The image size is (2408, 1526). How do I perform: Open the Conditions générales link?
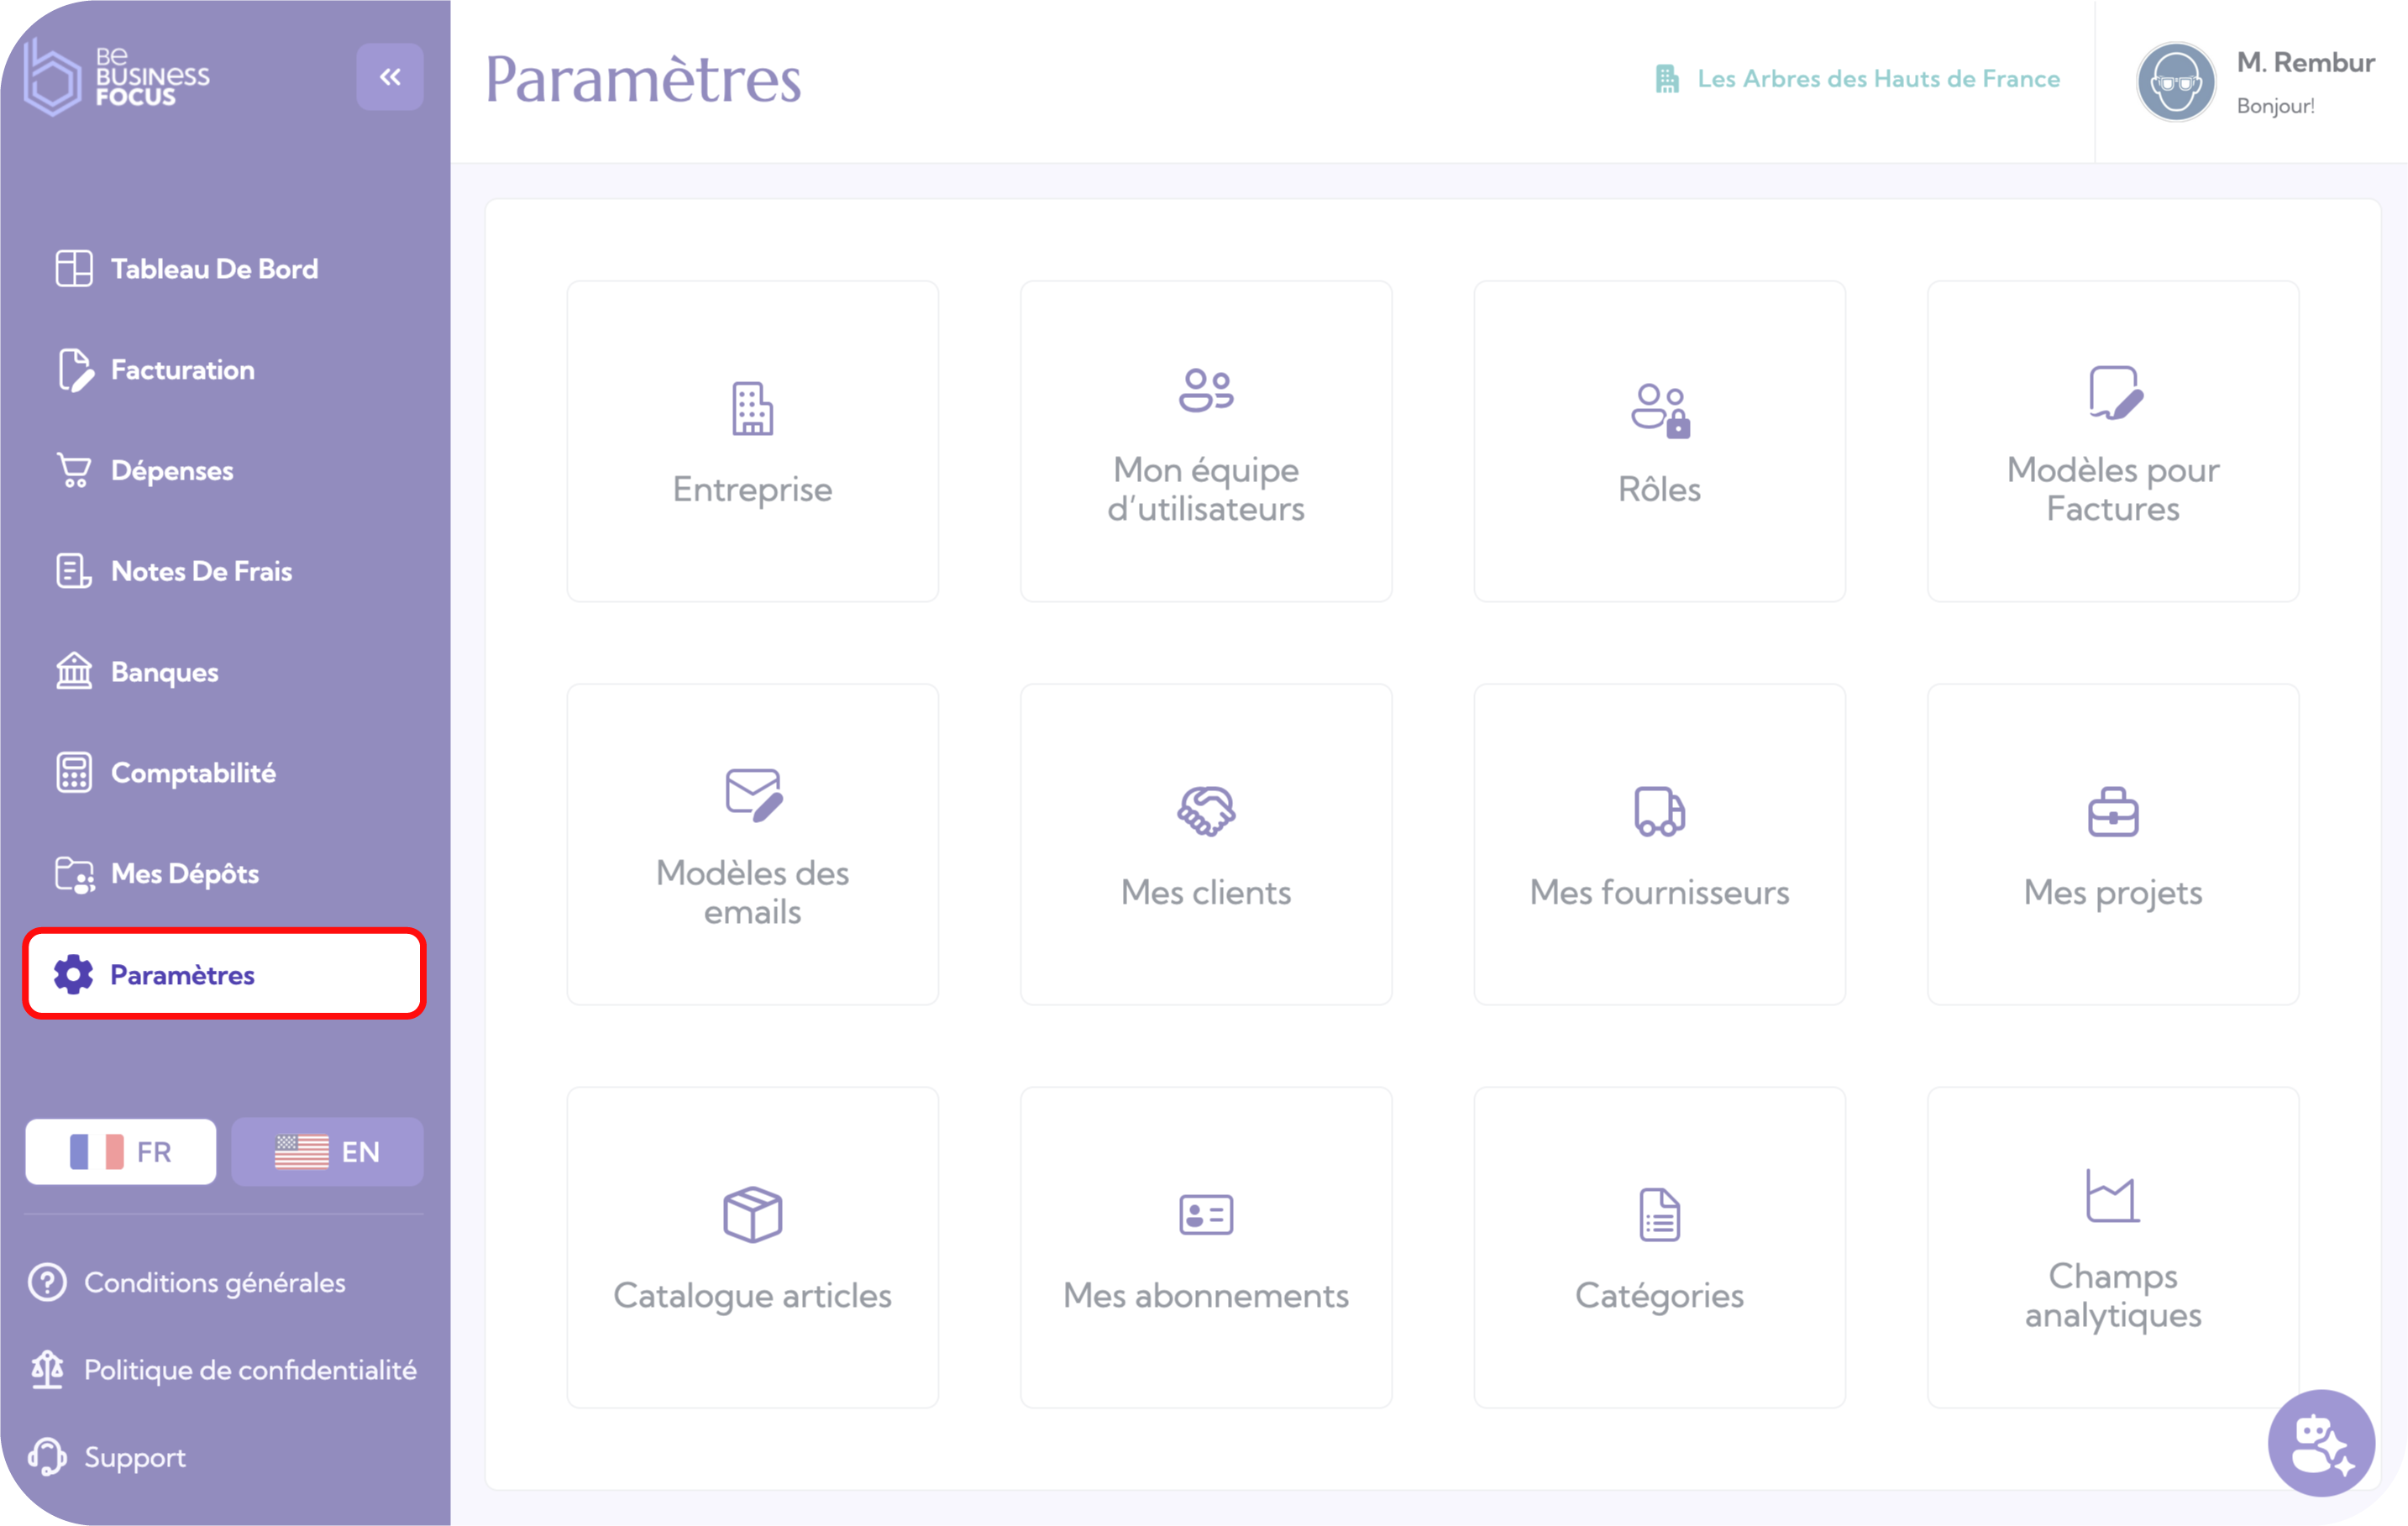[215, 1282]
